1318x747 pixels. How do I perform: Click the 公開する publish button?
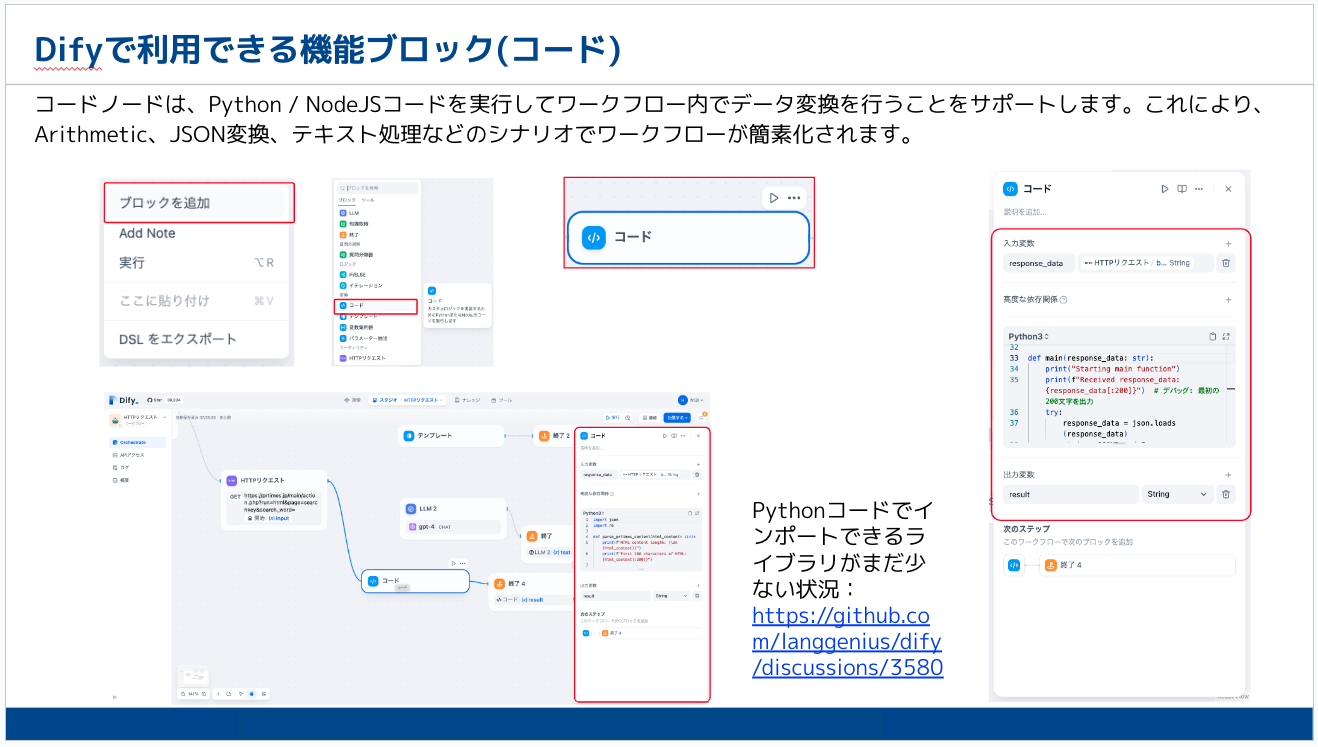678,417
